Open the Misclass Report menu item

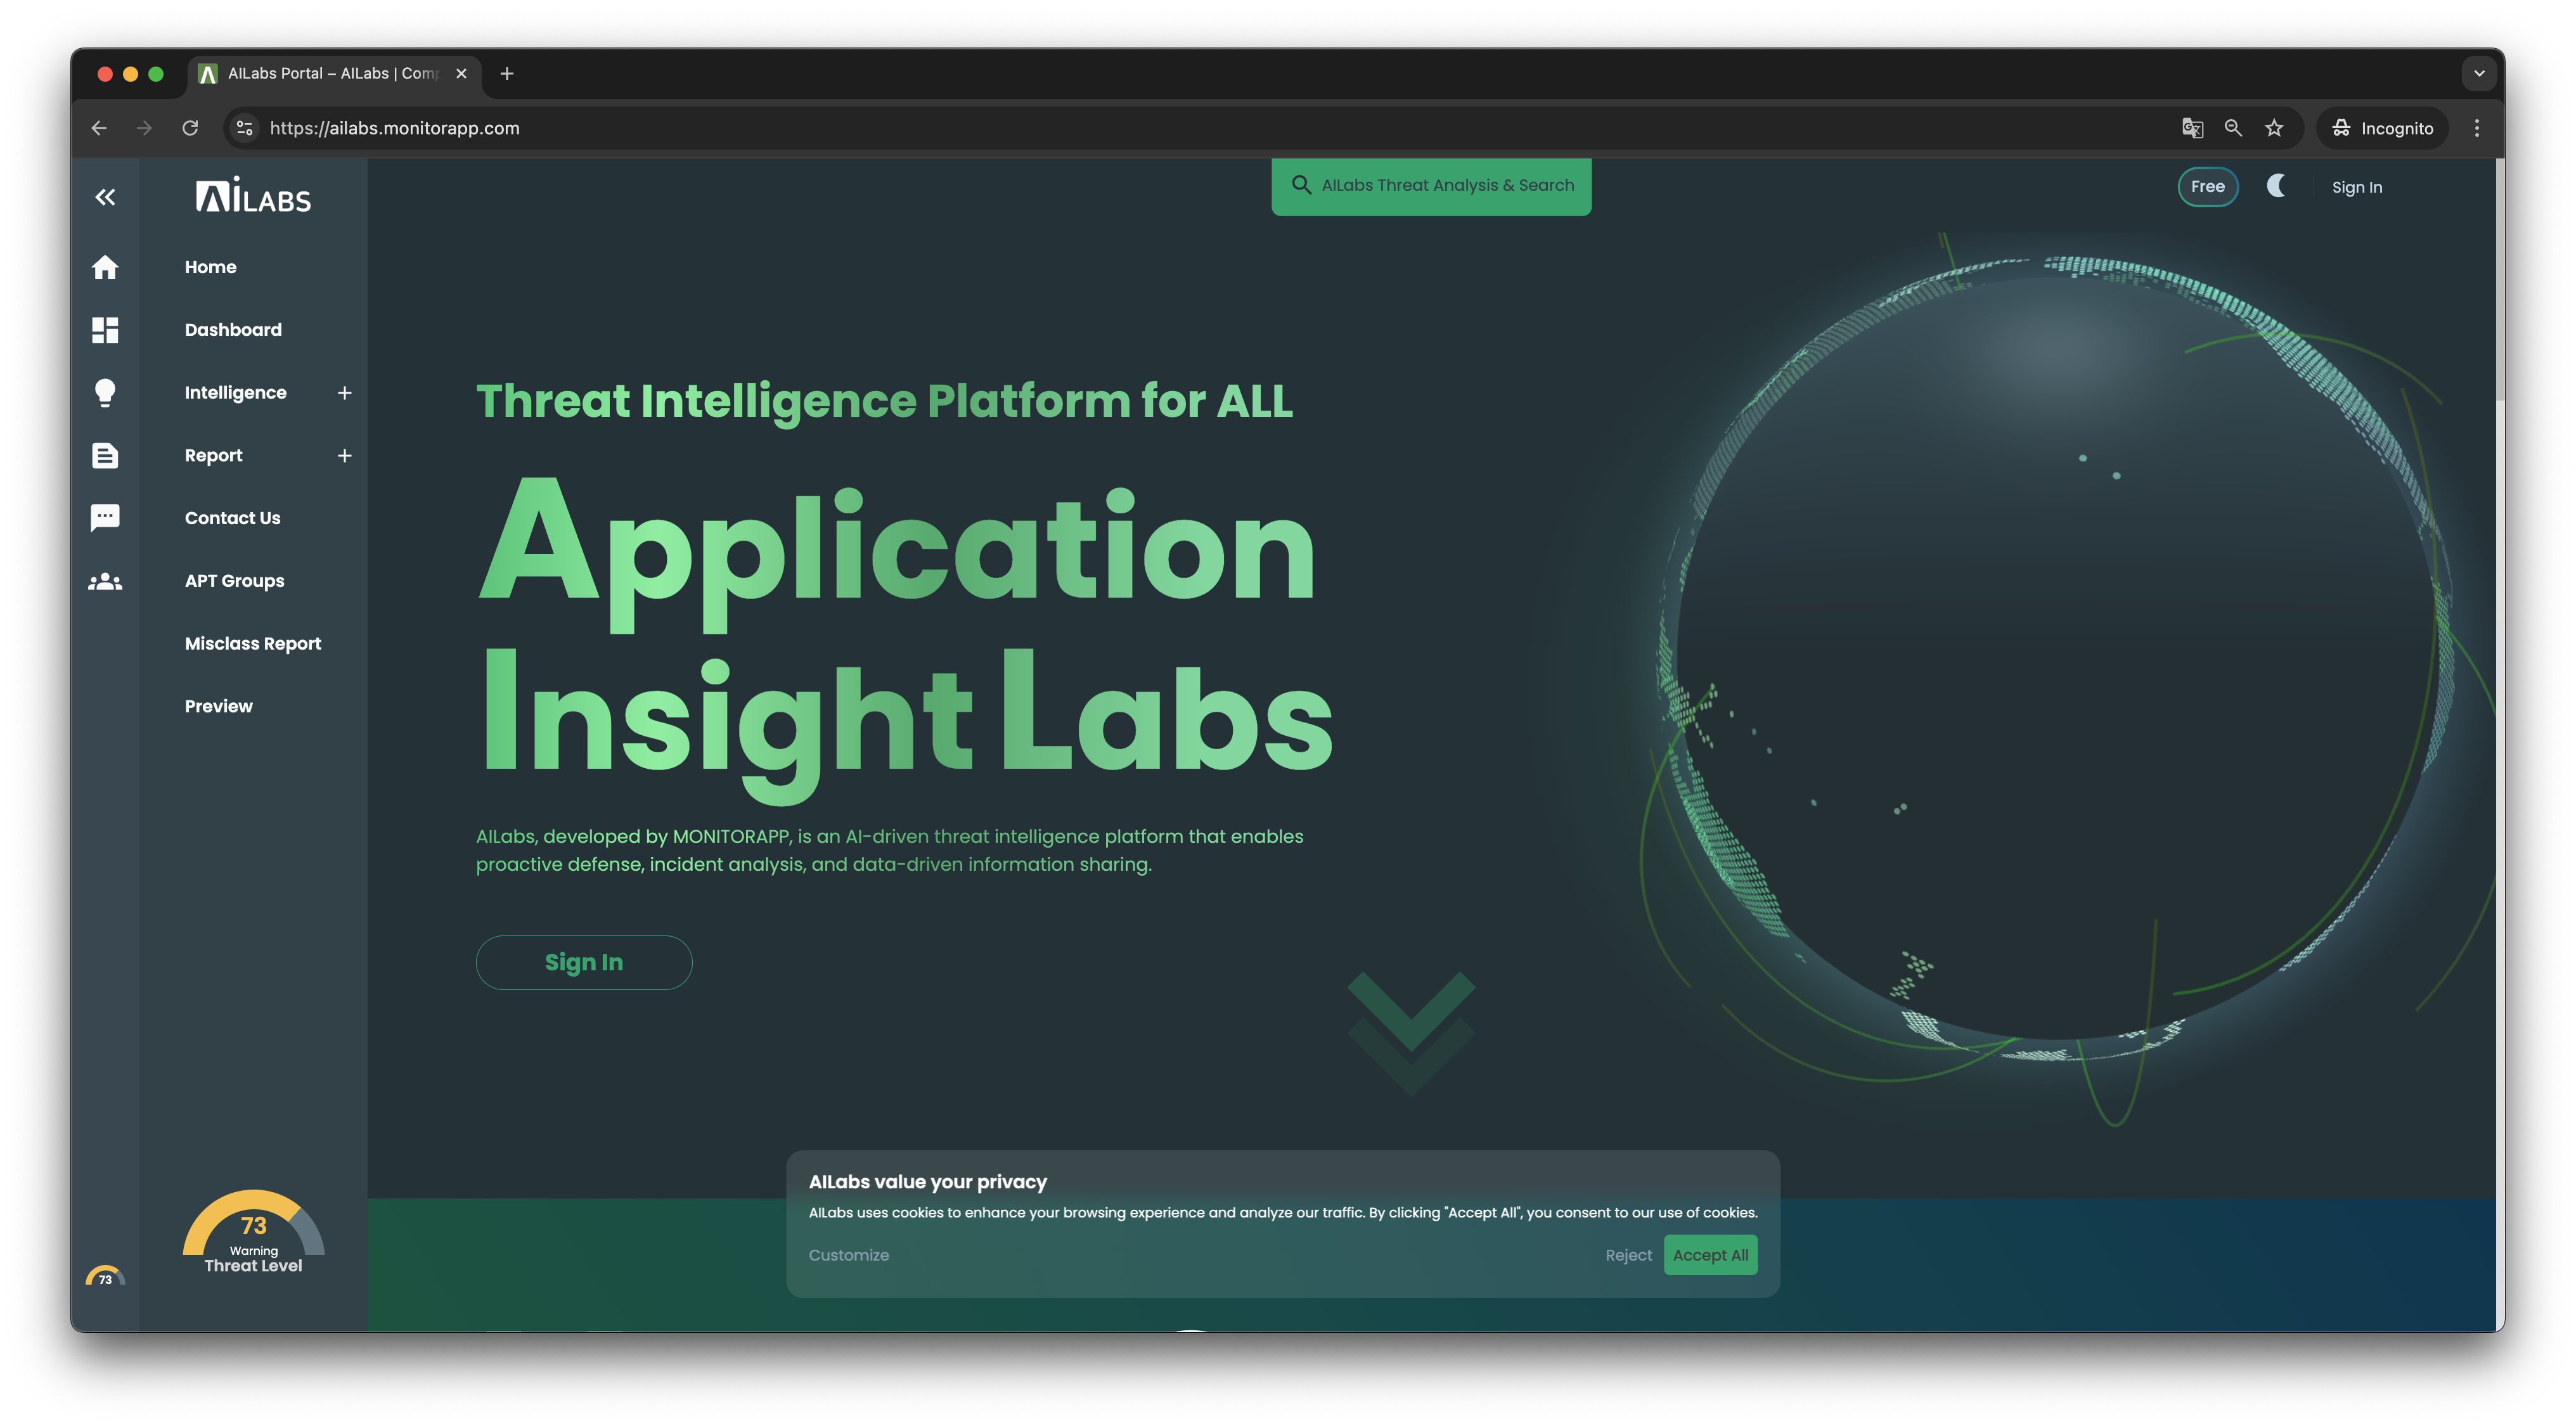pos(253,644)
